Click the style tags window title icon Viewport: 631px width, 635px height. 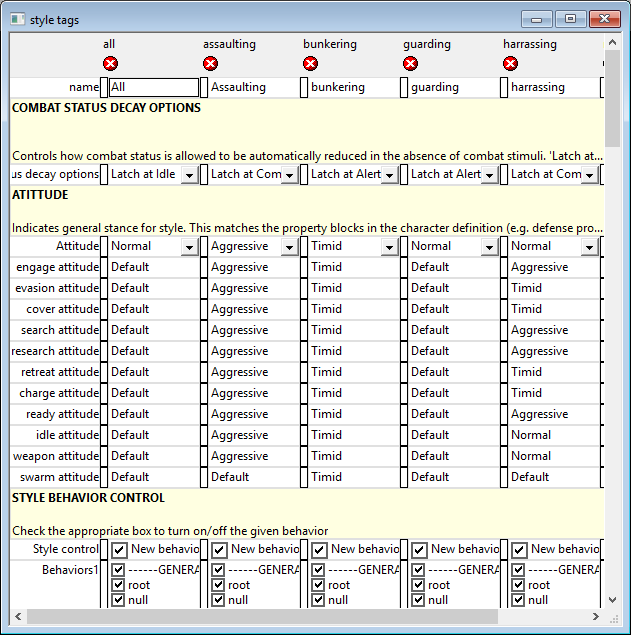point(17,19)
